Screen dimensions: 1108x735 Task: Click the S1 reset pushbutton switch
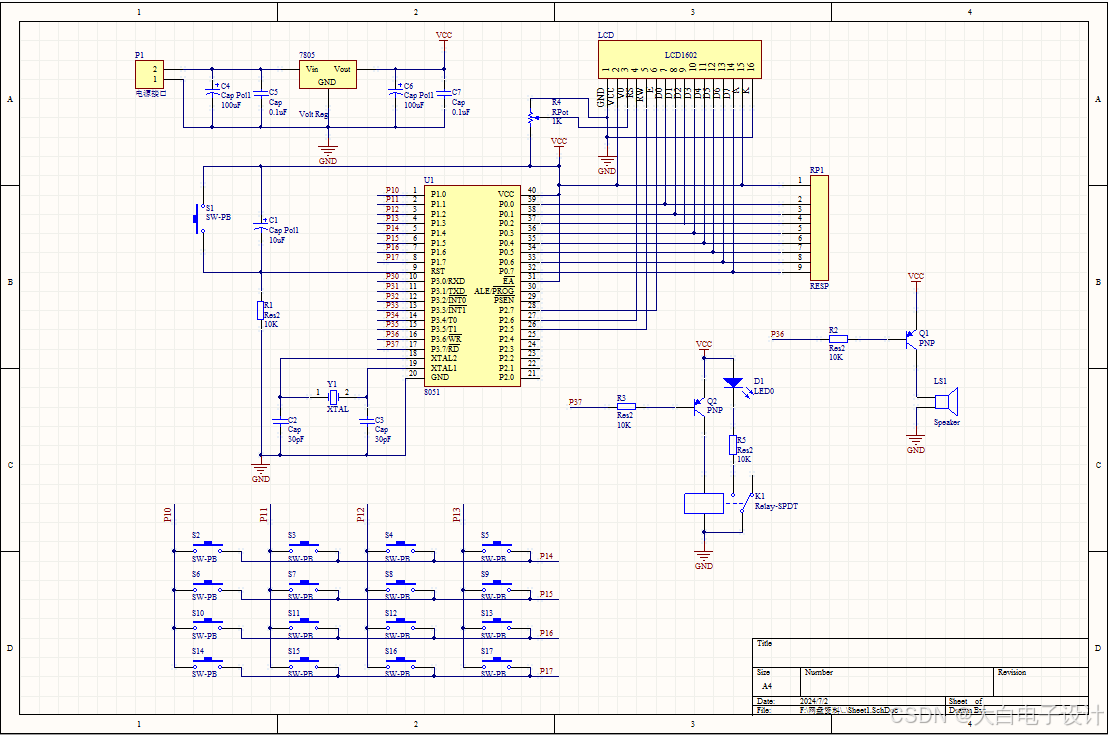199,218
